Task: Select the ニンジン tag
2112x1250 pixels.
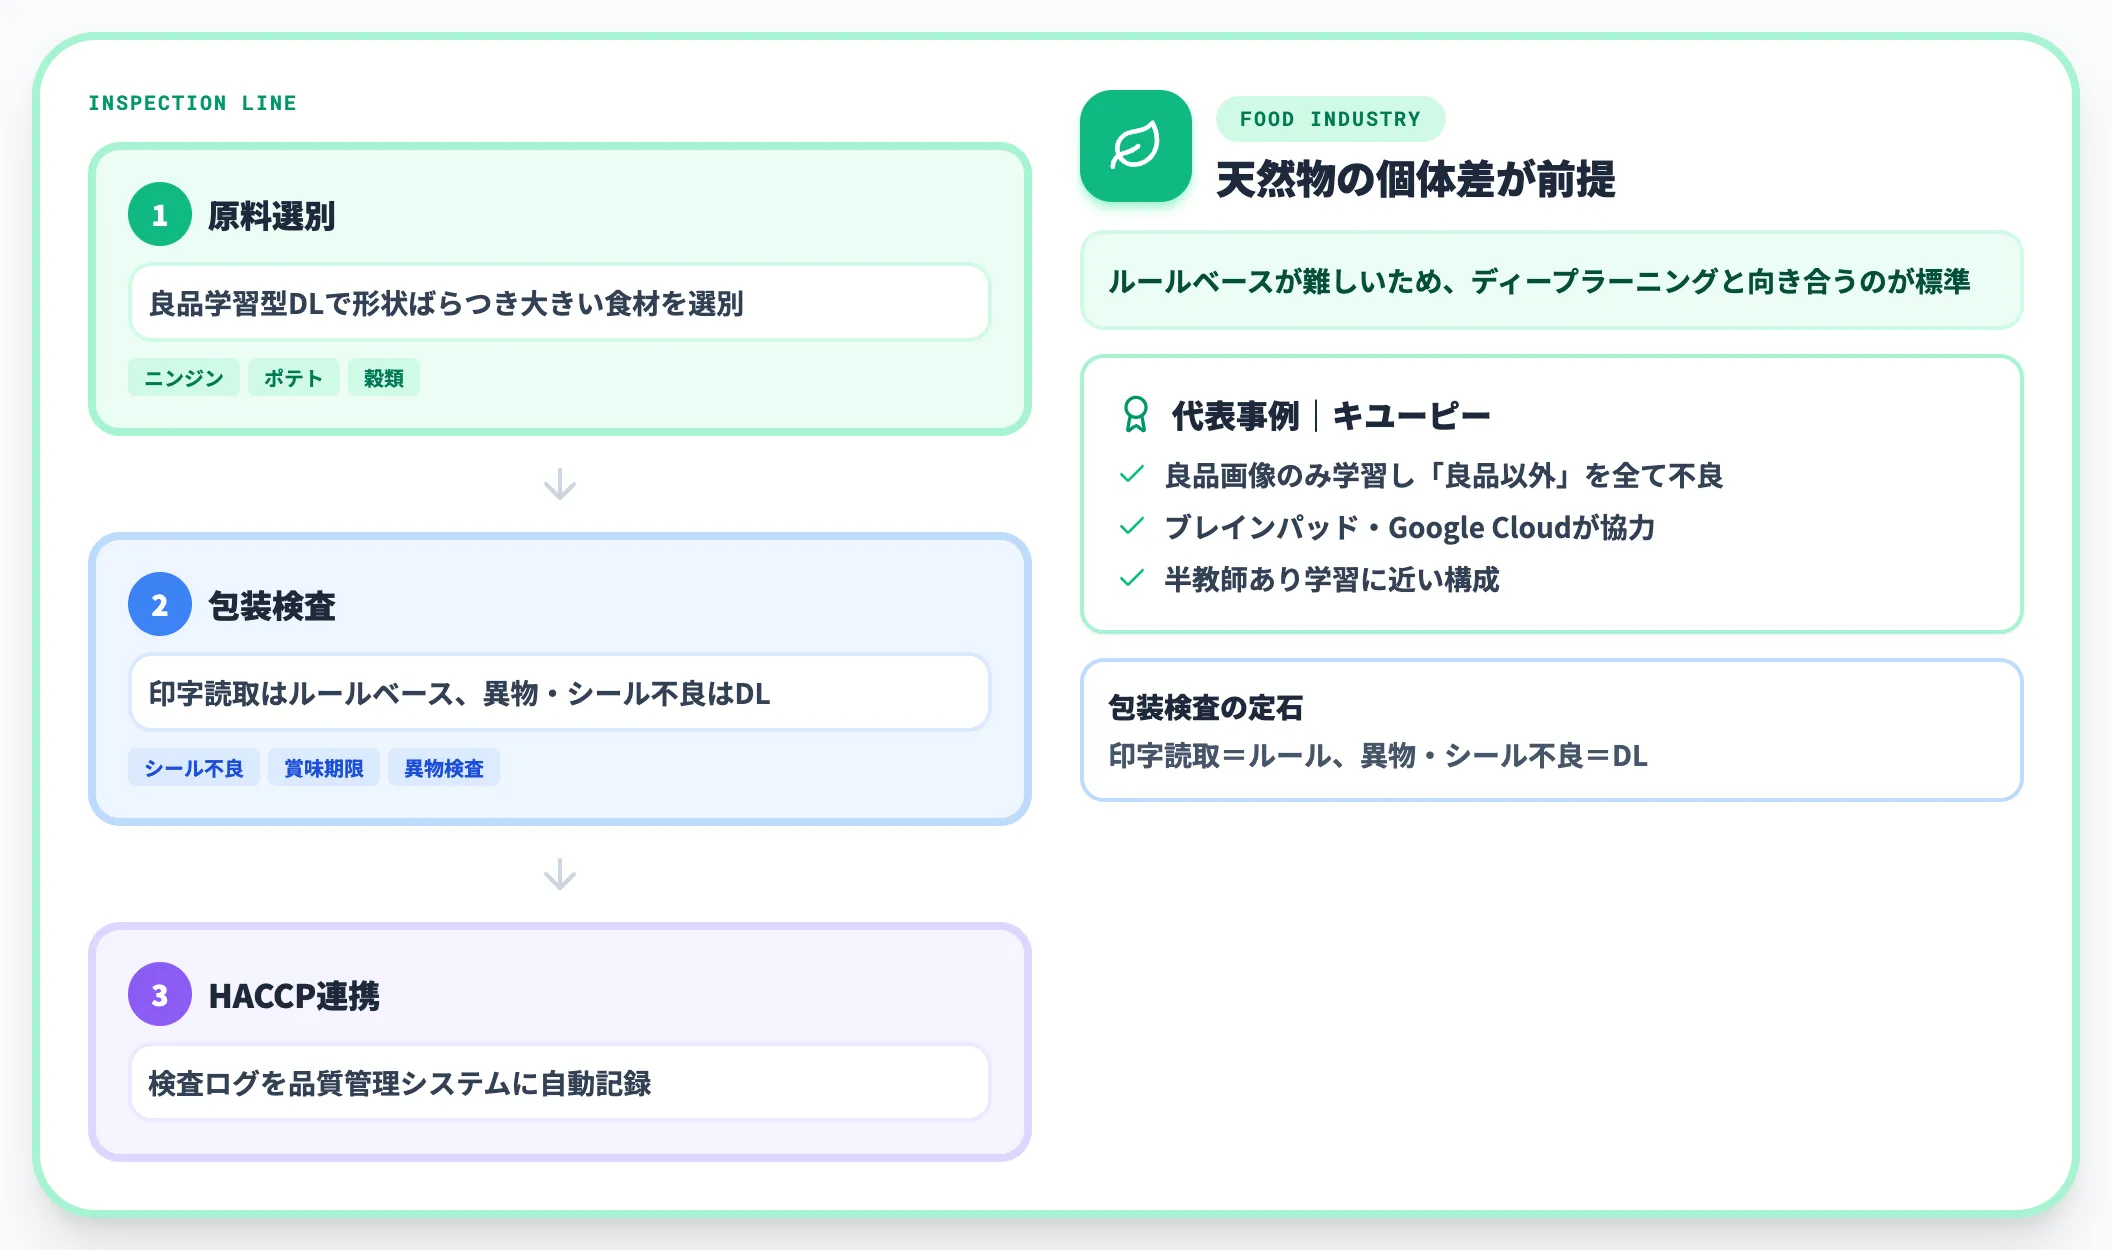Action: pos(184,378)
